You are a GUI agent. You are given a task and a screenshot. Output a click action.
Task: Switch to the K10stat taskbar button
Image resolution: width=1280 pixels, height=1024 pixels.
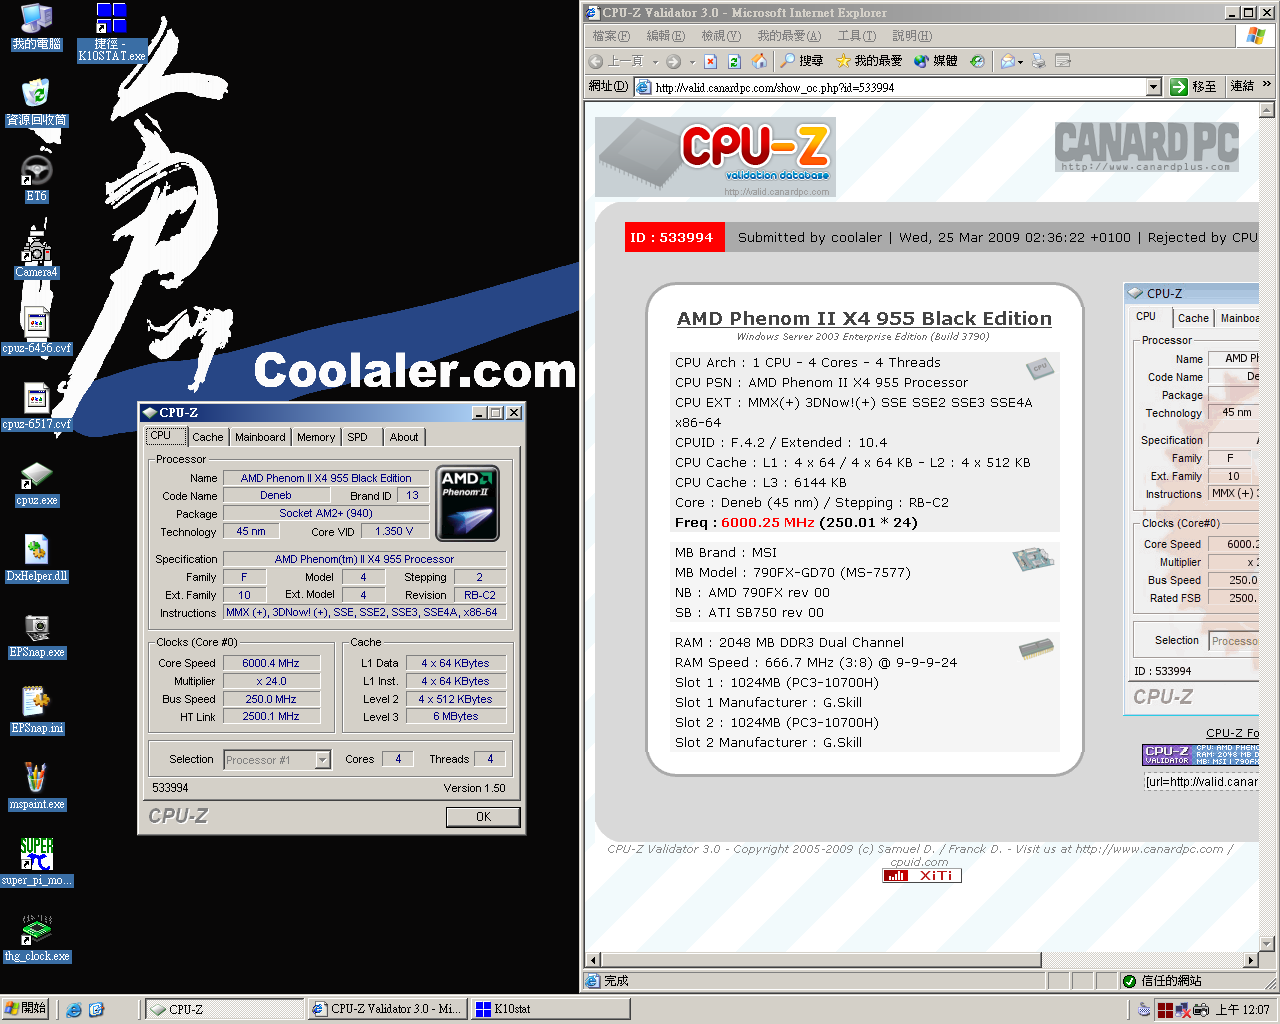[552, 1009]
